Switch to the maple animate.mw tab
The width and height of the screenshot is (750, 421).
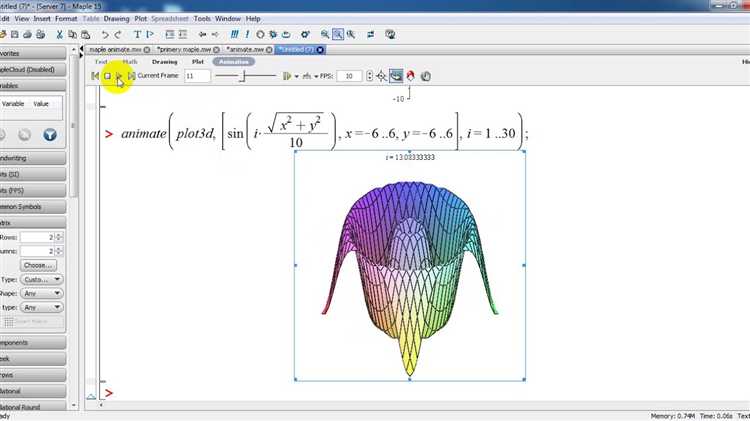coord(115,49)
